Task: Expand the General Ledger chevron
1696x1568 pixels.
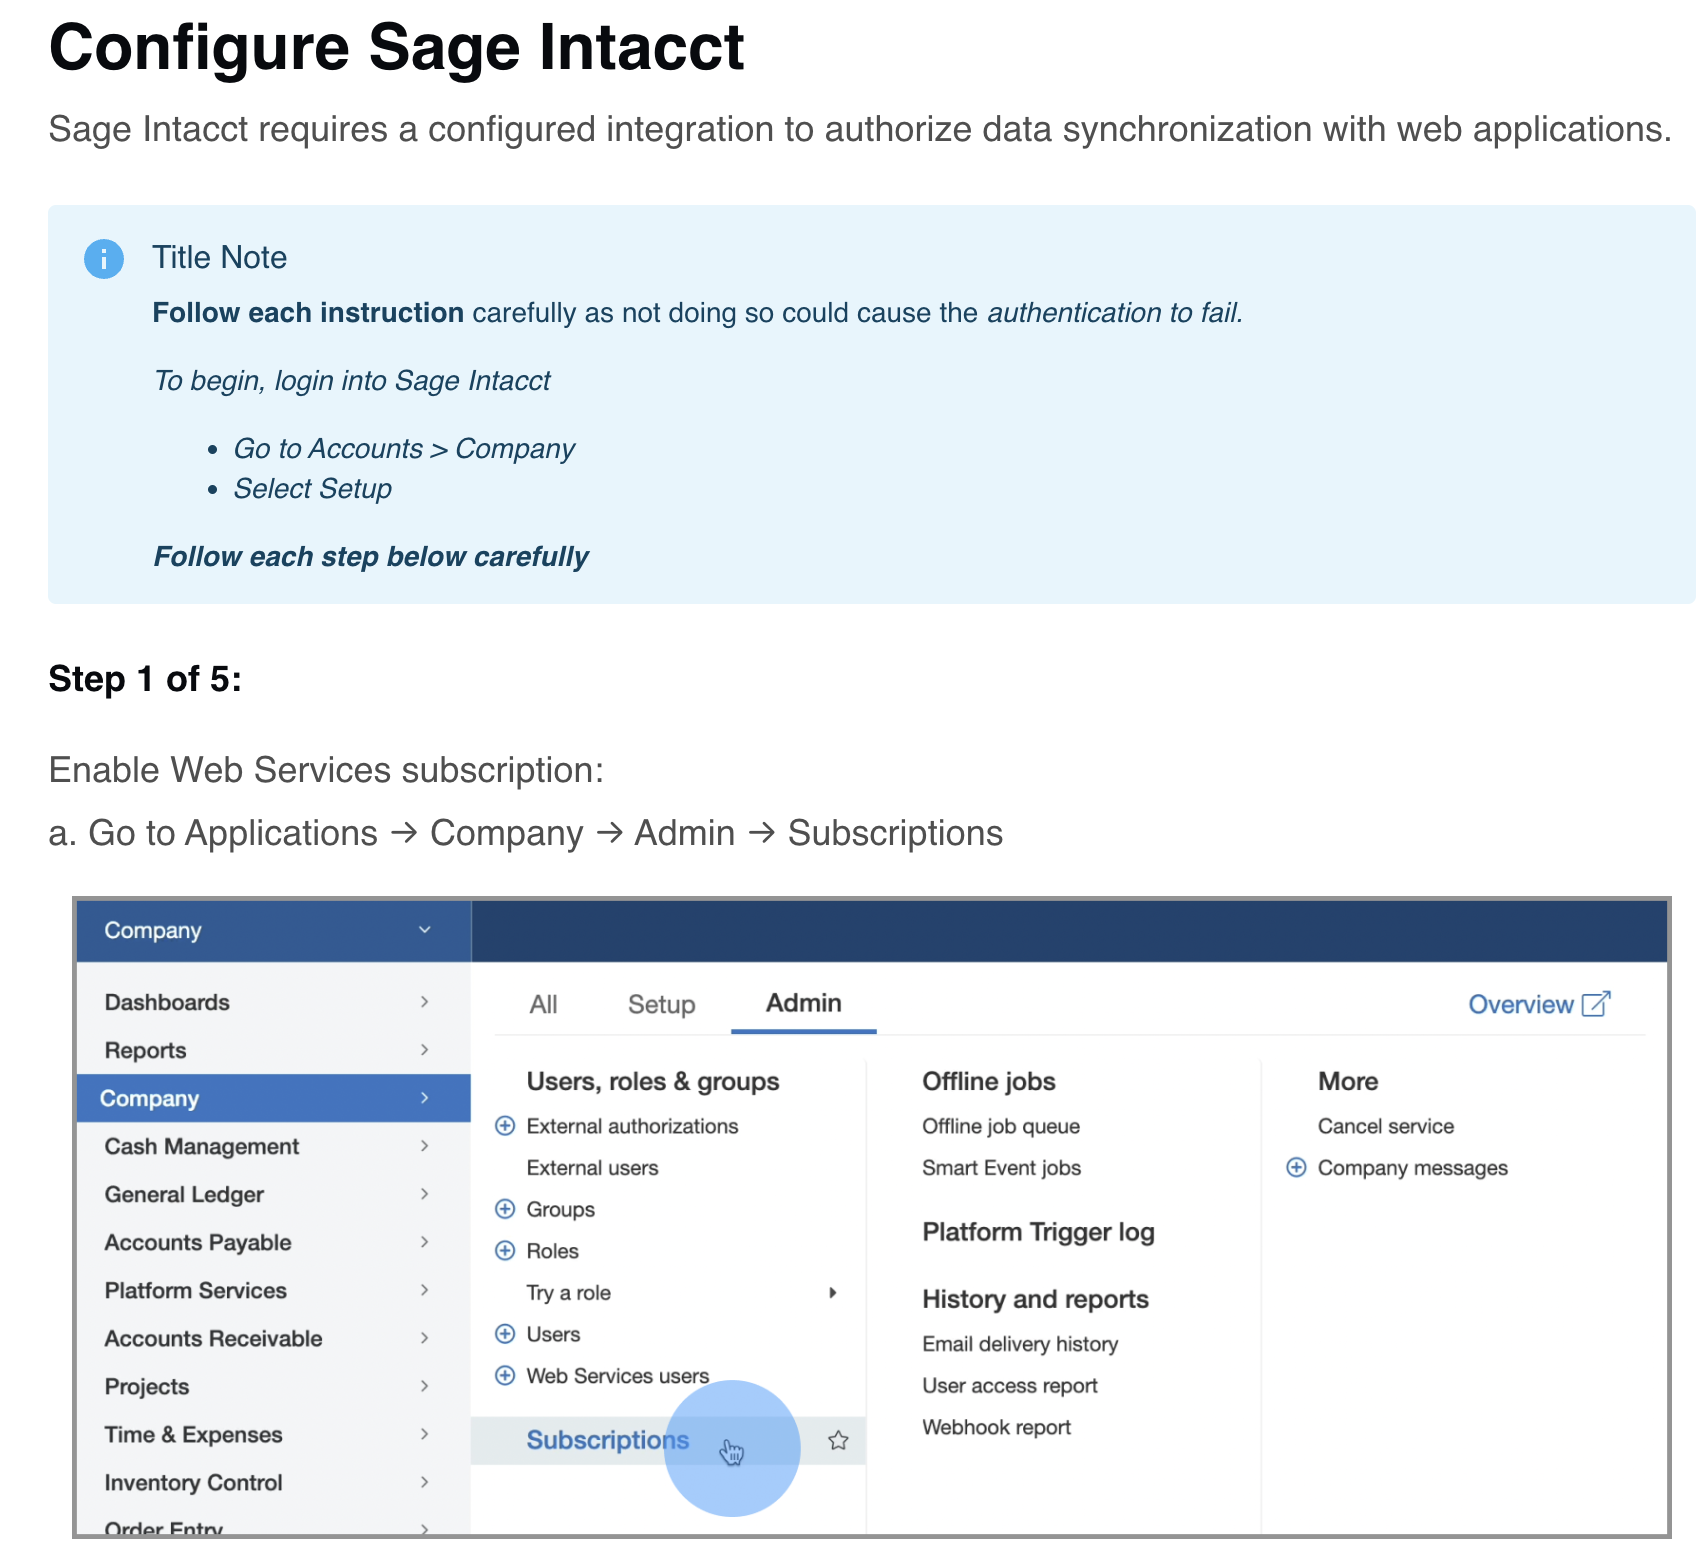Action: [x=424, y=1194]
